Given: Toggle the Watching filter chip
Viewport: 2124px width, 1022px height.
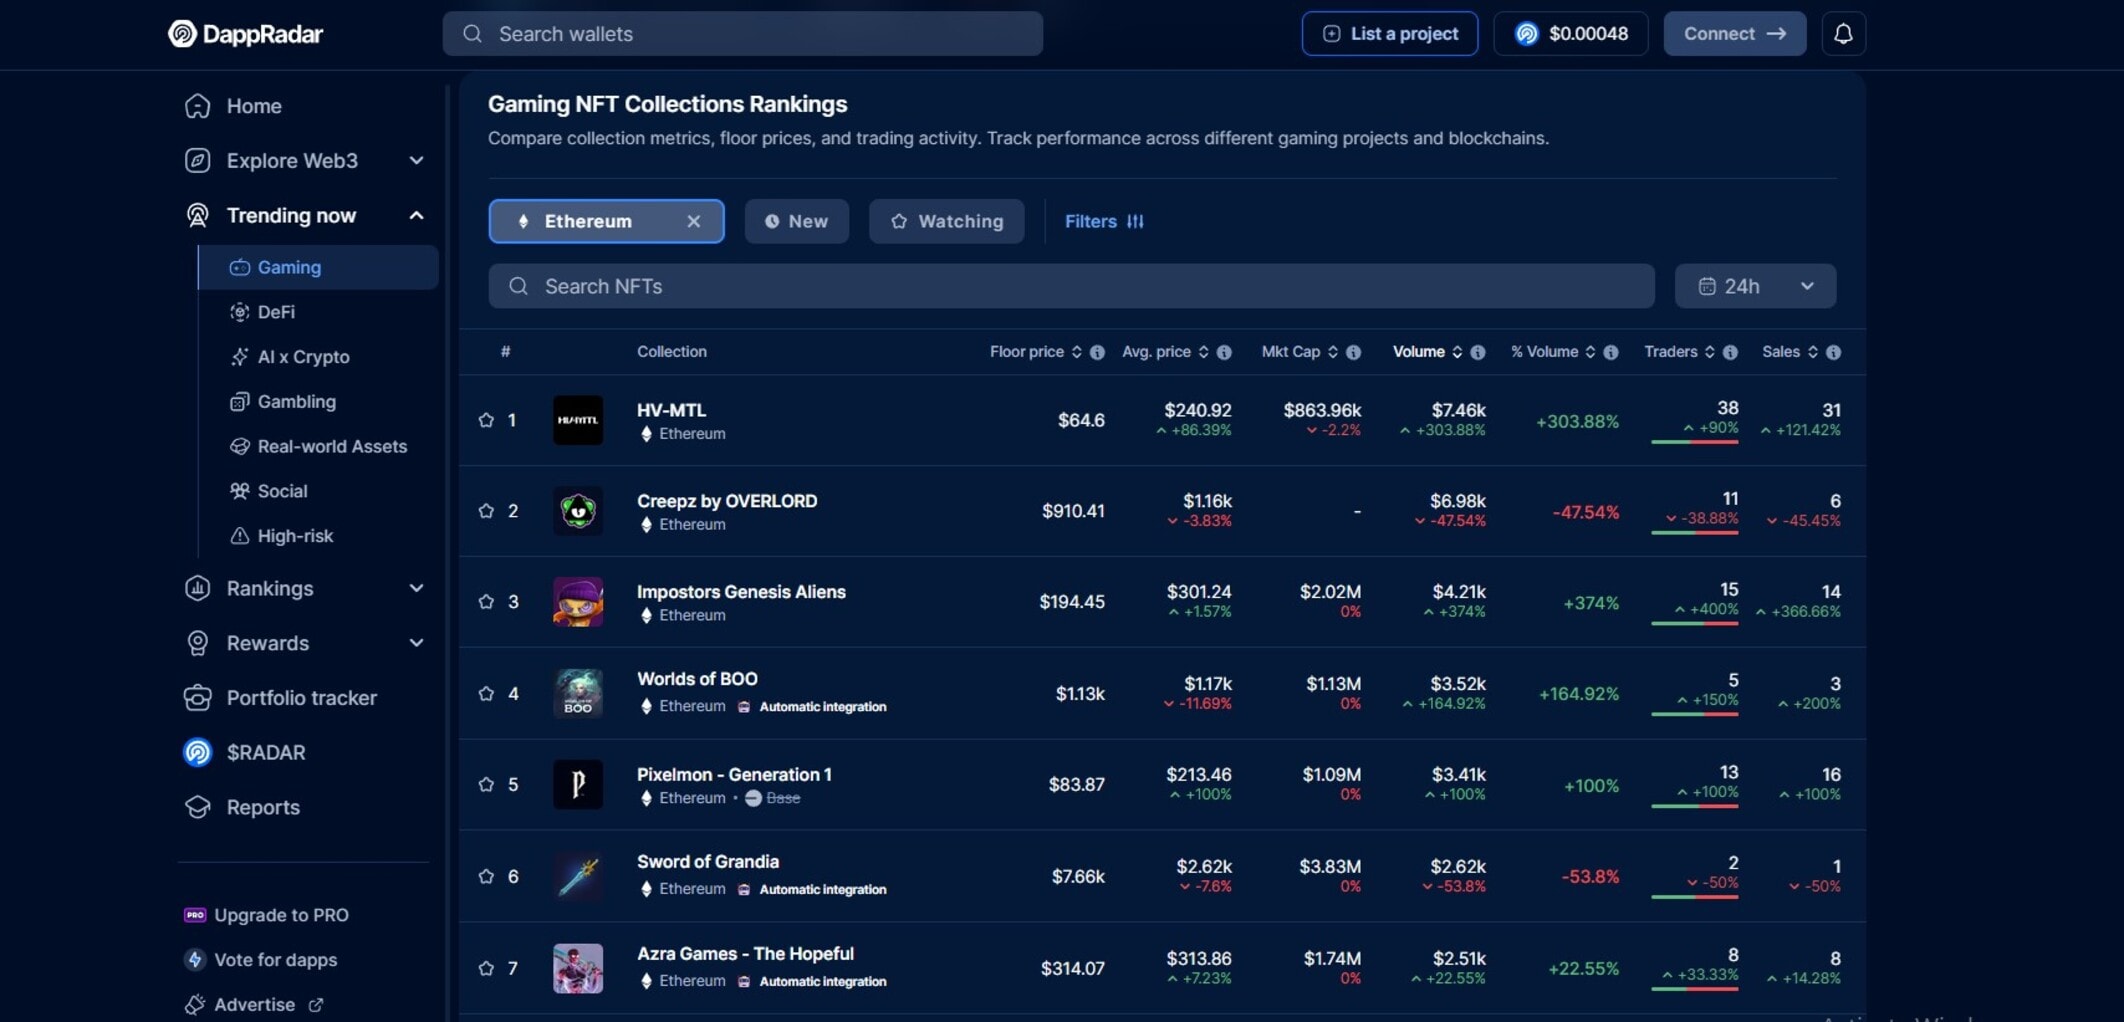Looking at the screenshot, I should tap(946, 221).
